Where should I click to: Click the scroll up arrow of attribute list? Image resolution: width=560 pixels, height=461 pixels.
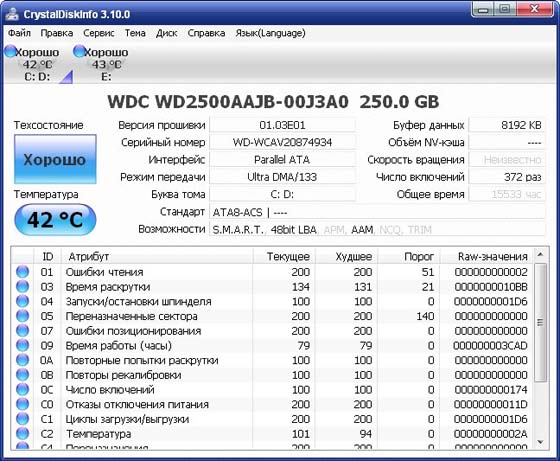(540, 255)
